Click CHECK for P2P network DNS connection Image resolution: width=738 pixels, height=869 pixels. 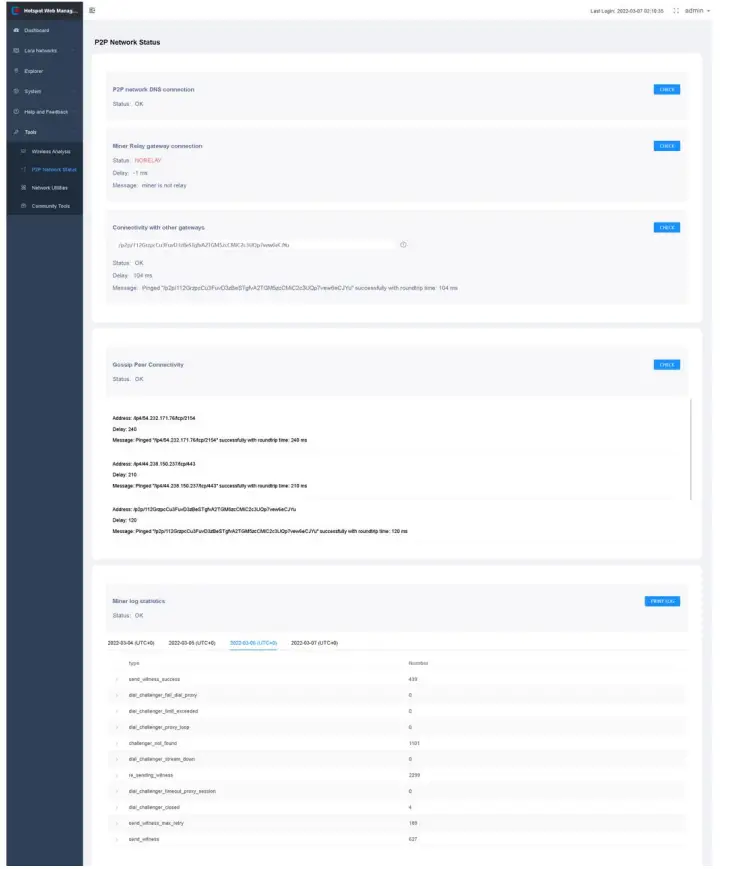667,89
